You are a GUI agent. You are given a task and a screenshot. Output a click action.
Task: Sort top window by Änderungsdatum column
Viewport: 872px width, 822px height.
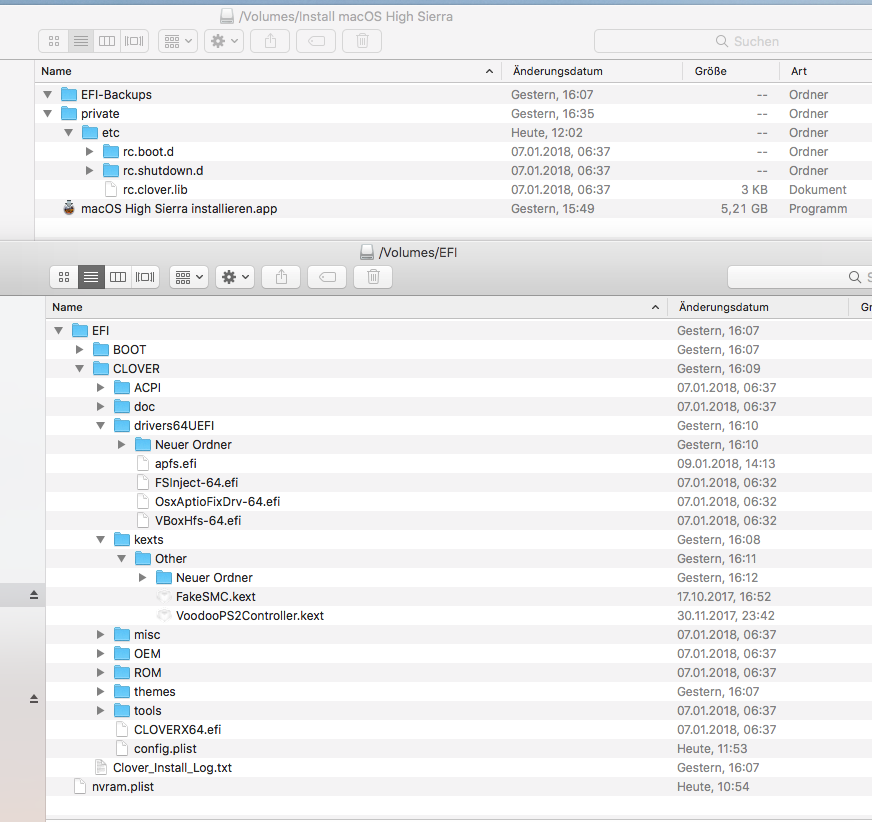[x=592, y=71]
